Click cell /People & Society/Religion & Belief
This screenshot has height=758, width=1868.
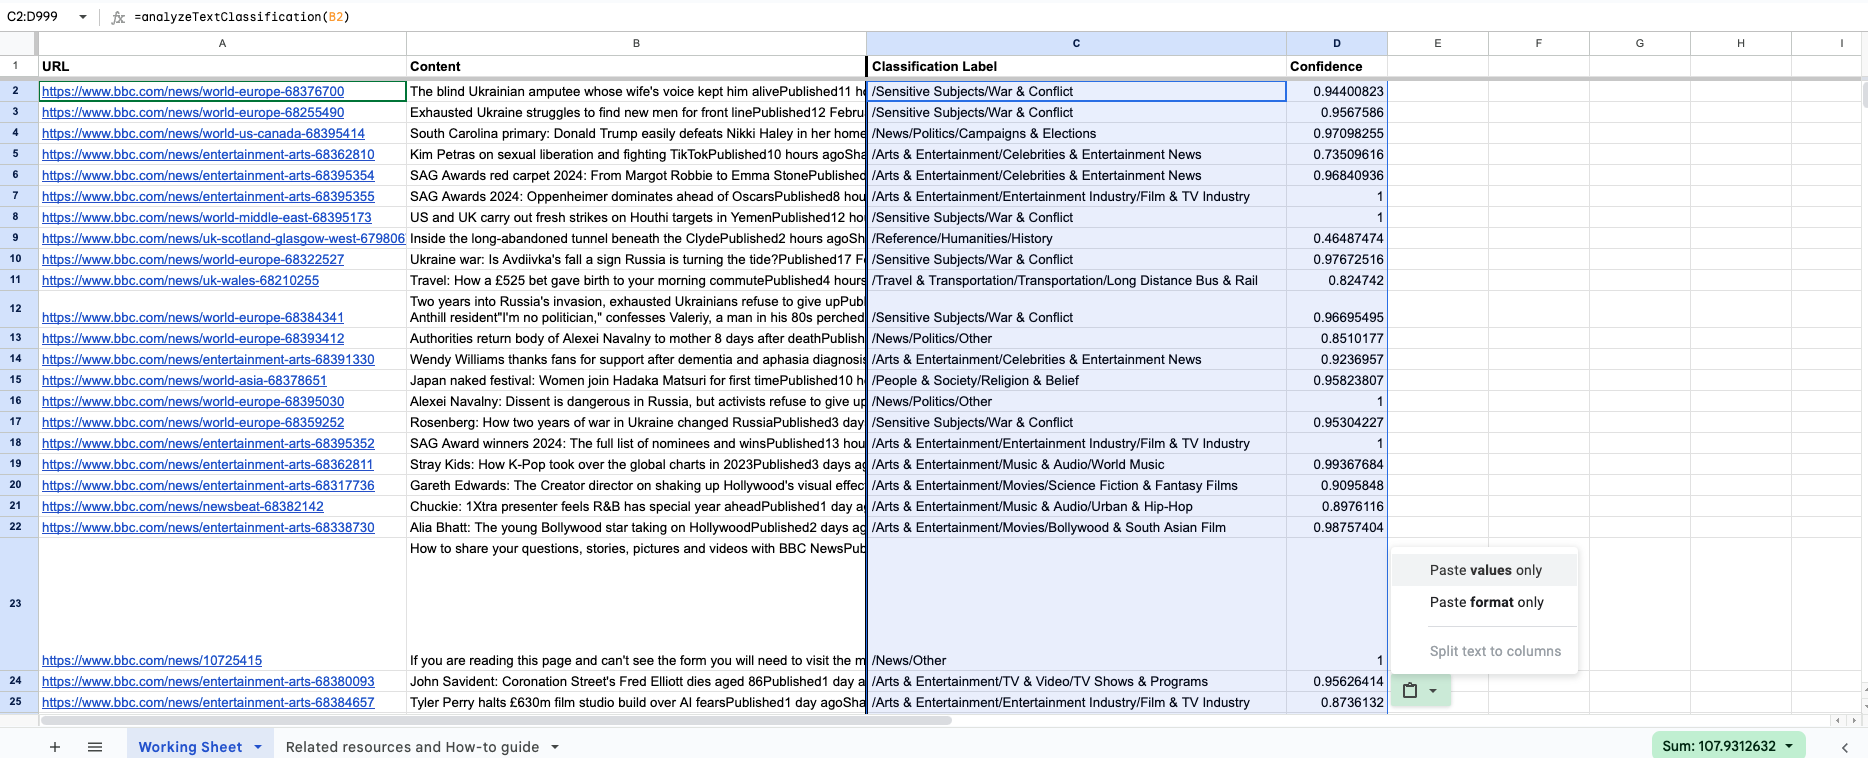1076,380
